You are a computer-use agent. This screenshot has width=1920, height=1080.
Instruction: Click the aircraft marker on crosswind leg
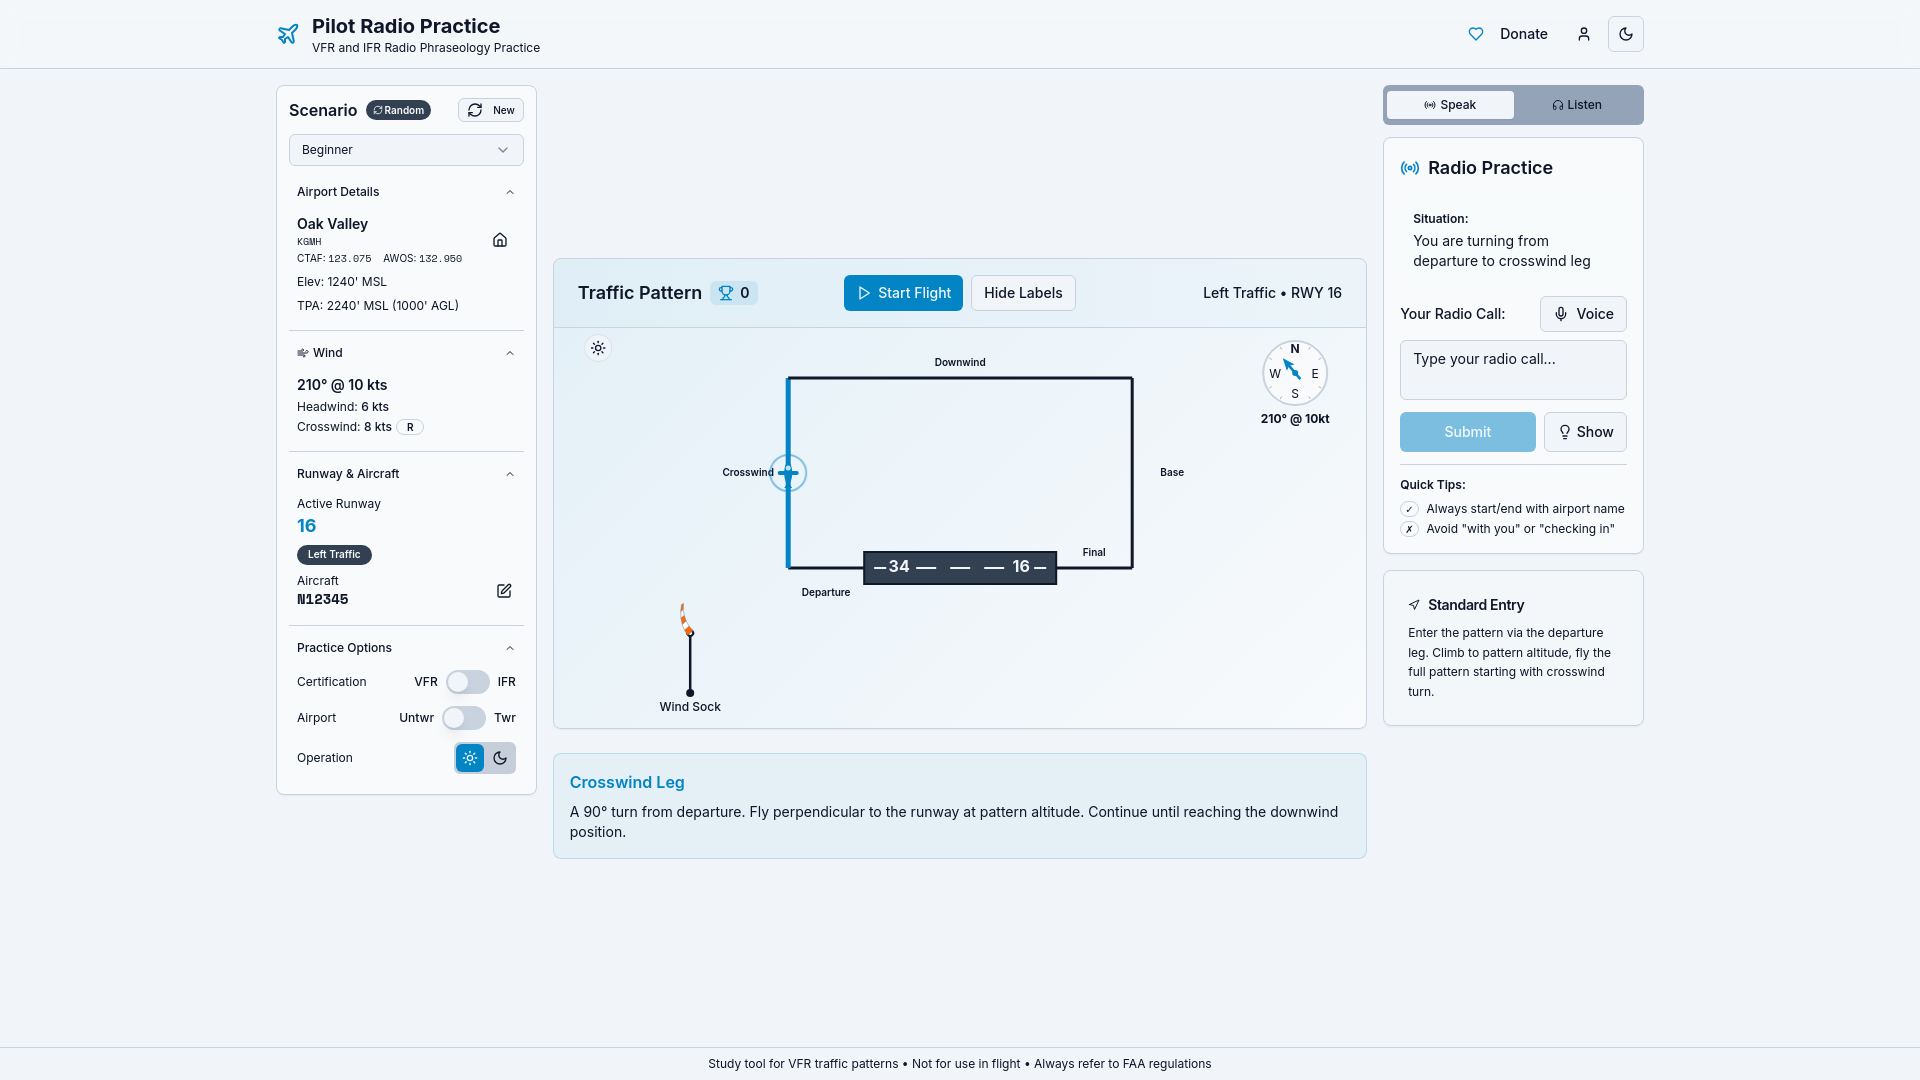(x=788, y=473)
